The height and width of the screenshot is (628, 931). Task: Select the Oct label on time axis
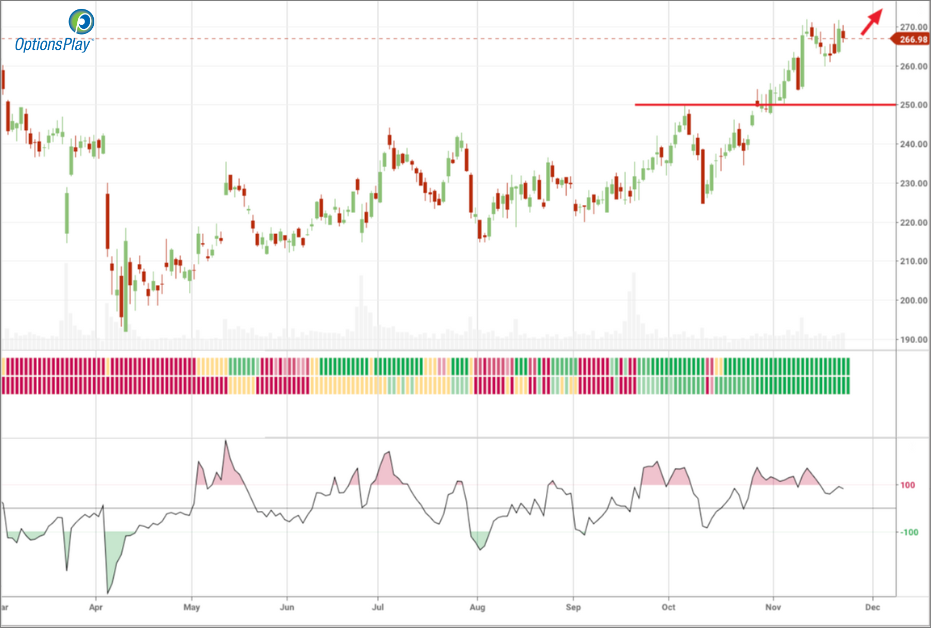click(668, 606)
